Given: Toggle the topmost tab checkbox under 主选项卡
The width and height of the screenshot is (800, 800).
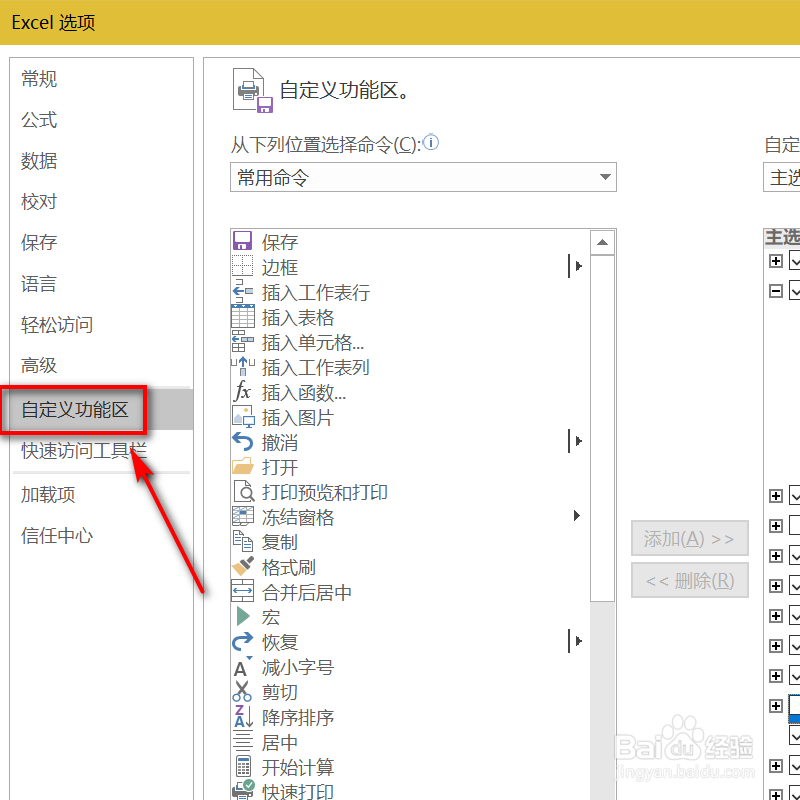Looking at the screenshot, I should 795,261.
